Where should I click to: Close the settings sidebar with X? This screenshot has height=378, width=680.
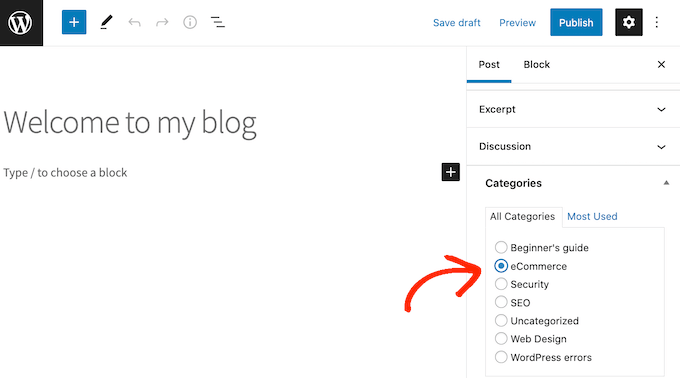tap(661, 65)
